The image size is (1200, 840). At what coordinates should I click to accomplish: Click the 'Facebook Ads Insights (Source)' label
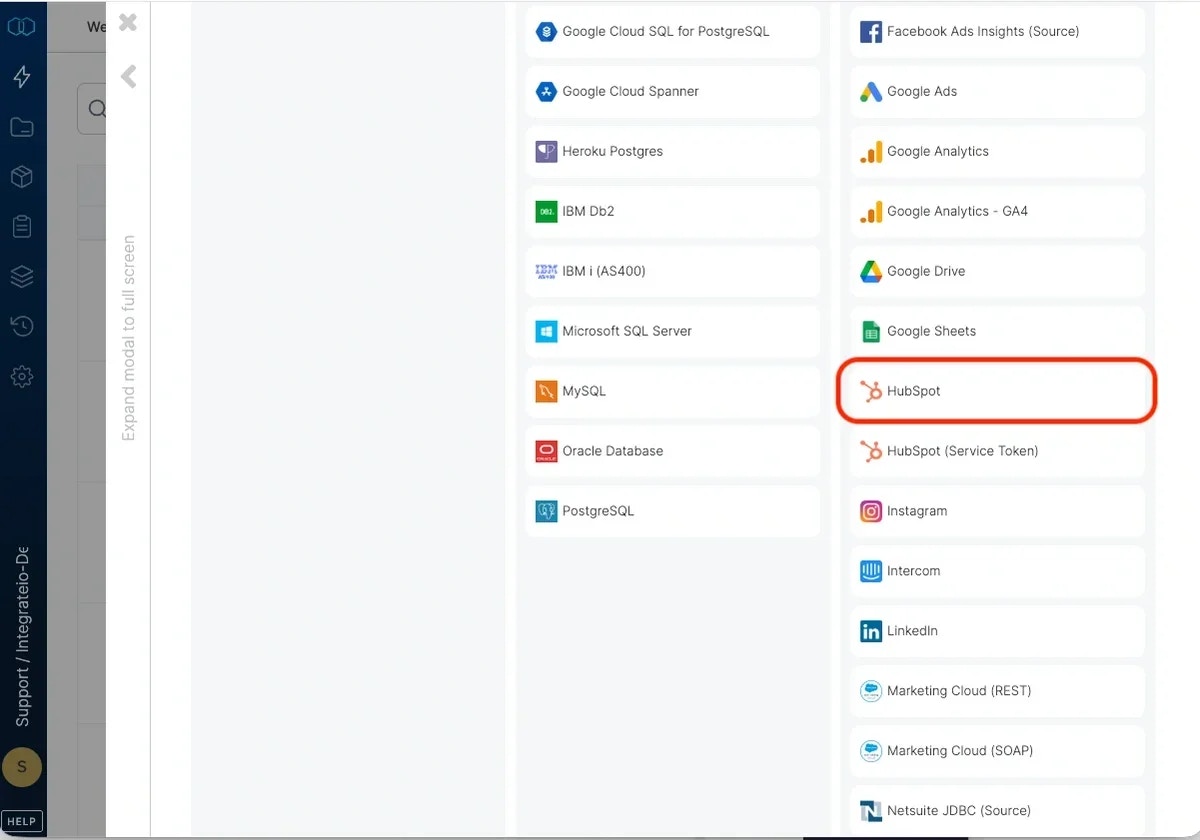pyautogui.click(x=983, y=31)
